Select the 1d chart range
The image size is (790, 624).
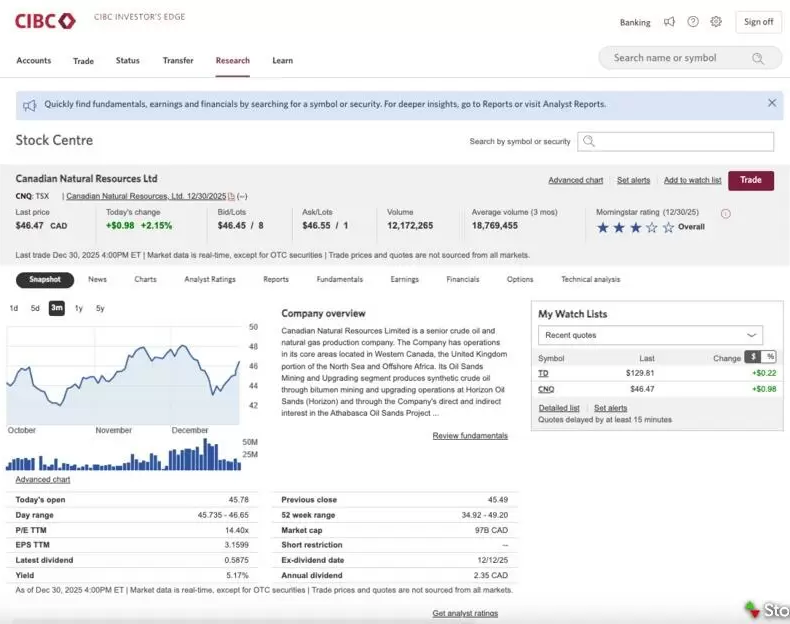tap(14, 308)
